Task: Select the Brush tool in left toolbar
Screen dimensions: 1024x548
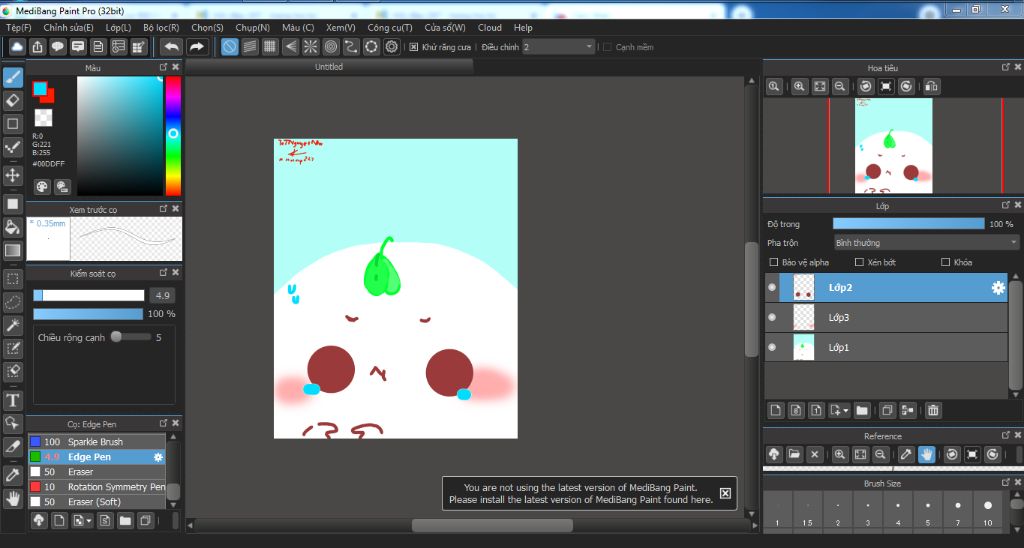Action: [13, 78]
